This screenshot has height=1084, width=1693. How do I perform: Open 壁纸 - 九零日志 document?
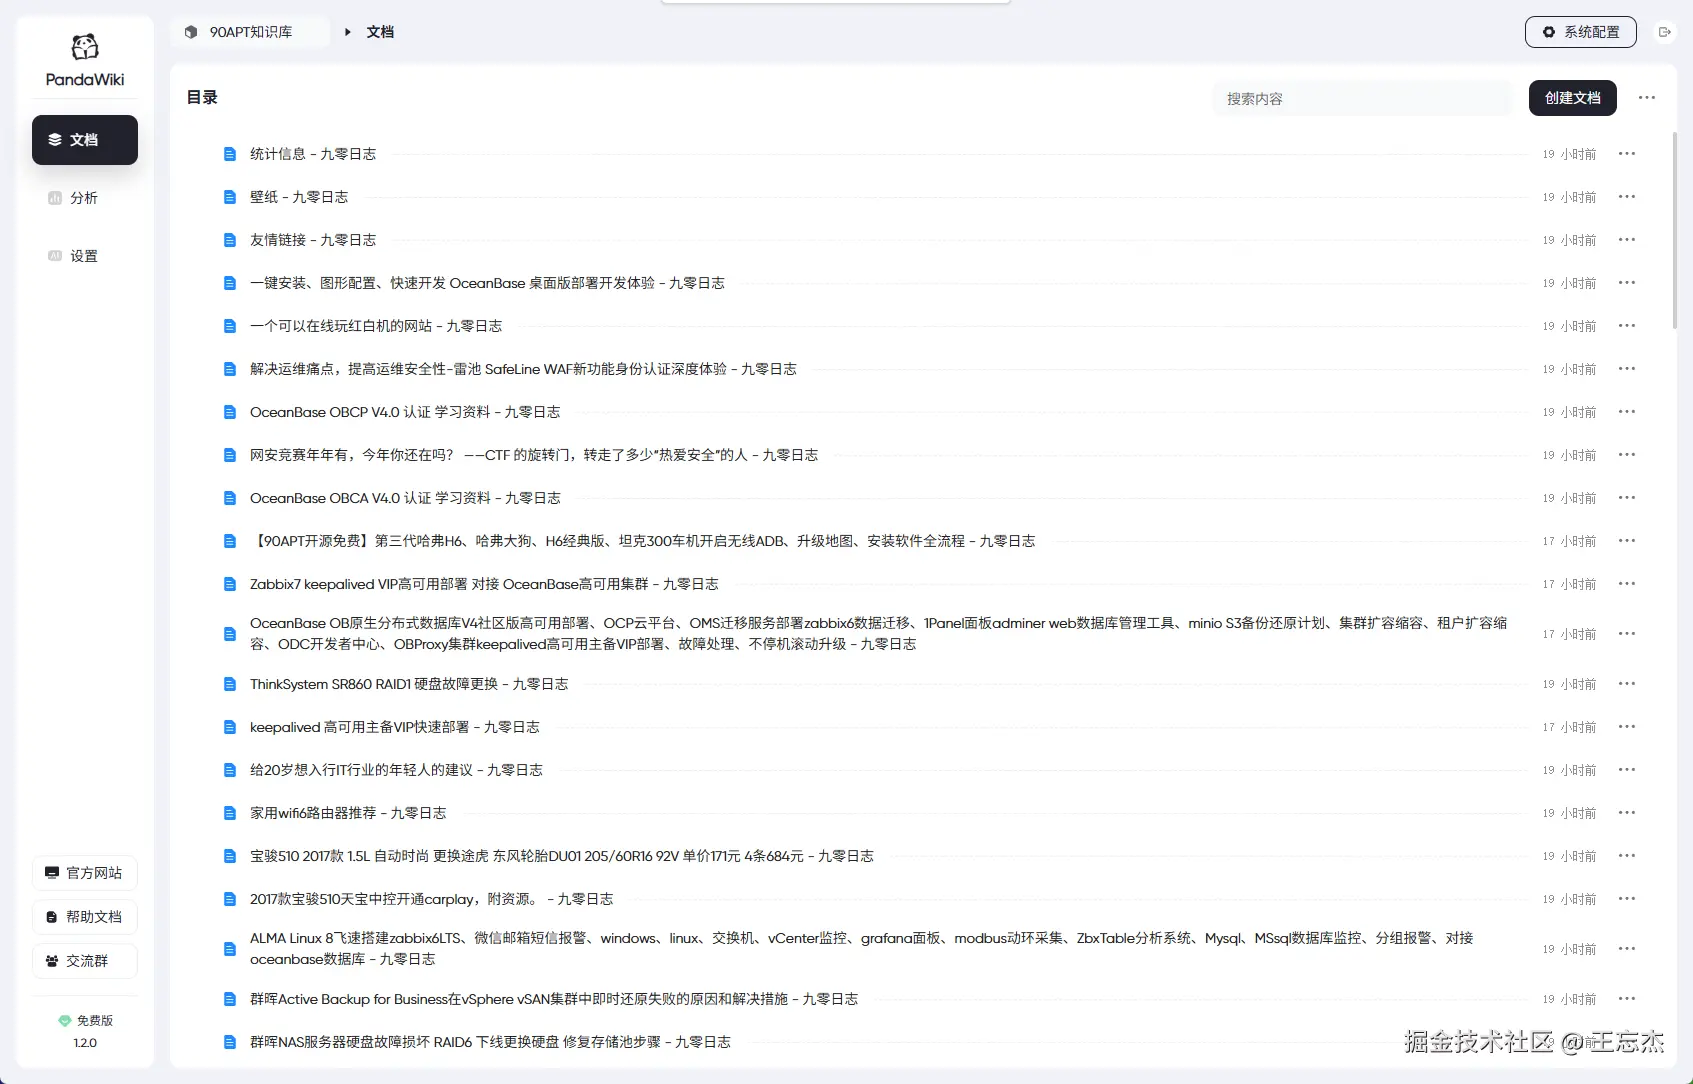click(x=299, y=197)
